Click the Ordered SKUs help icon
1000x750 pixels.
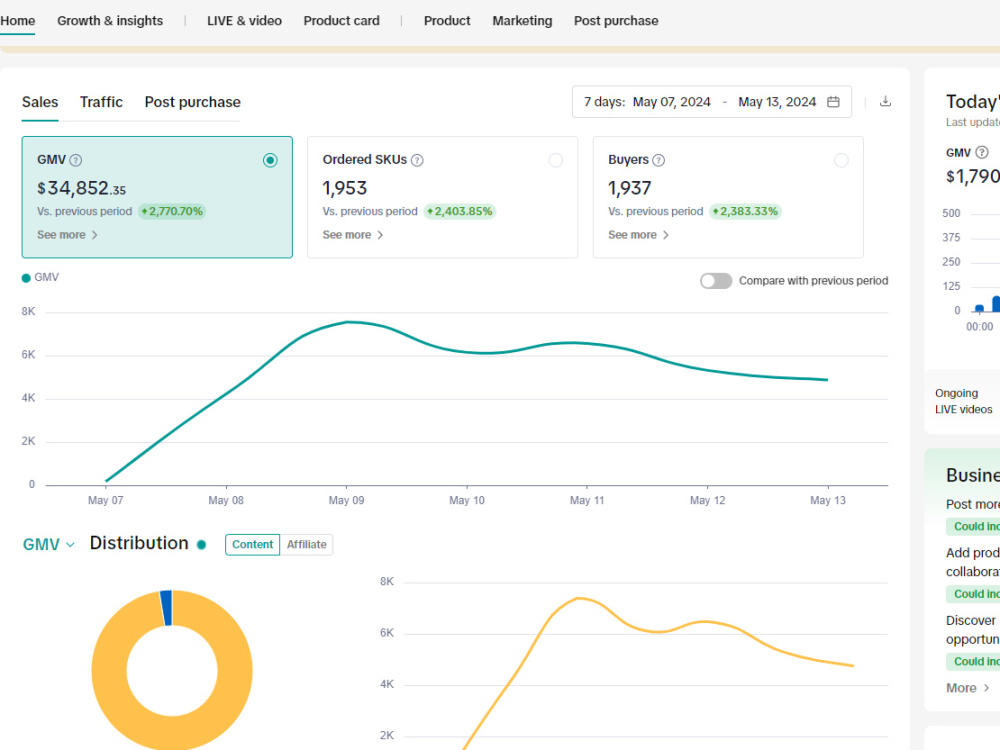[x=417, y=160]
